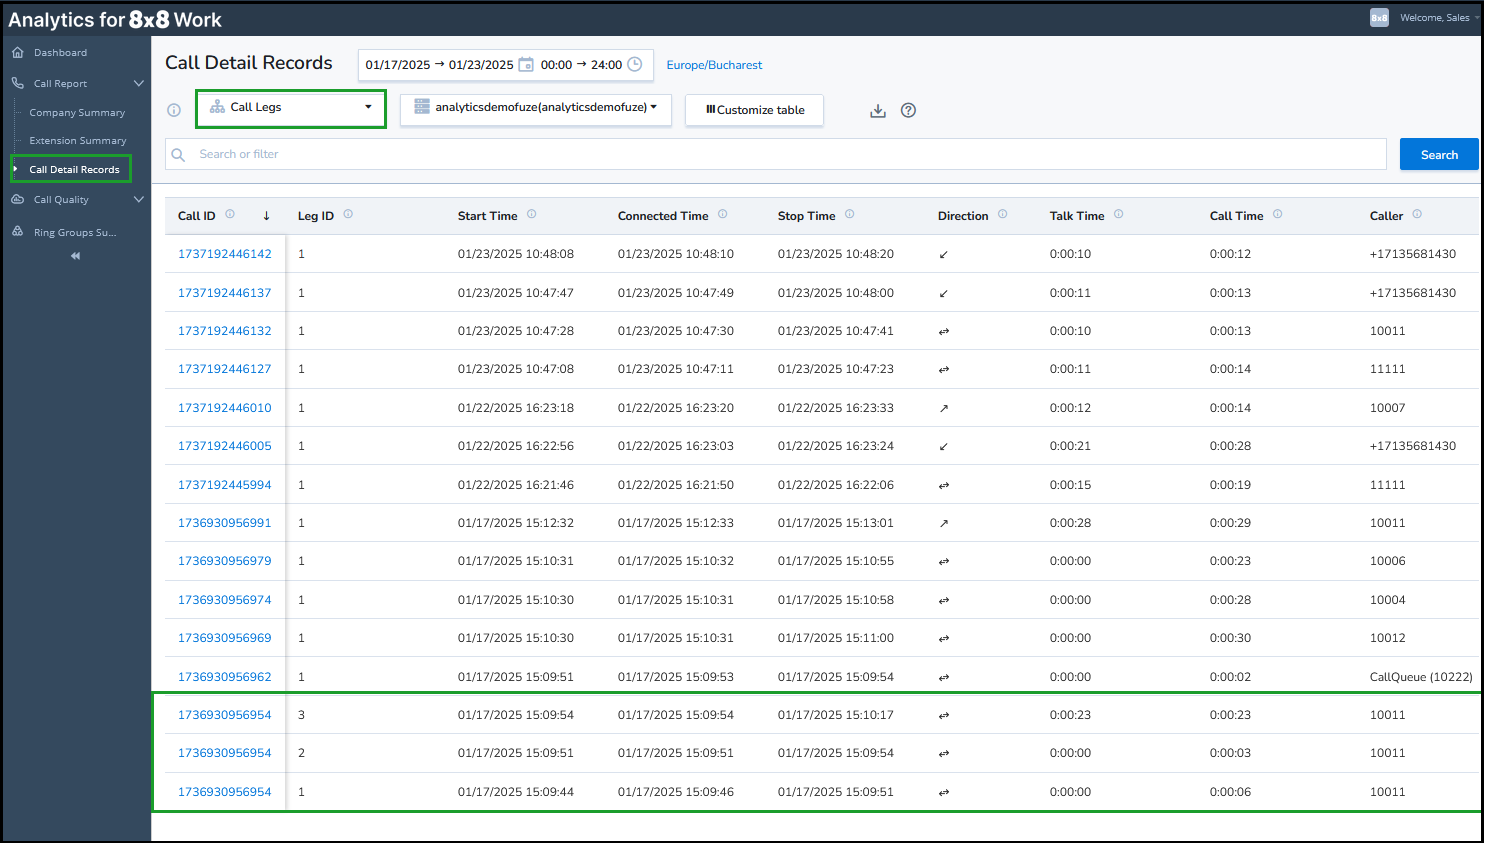
Task: Click Leg ID 1 link in first row
Action: [301, 254]
